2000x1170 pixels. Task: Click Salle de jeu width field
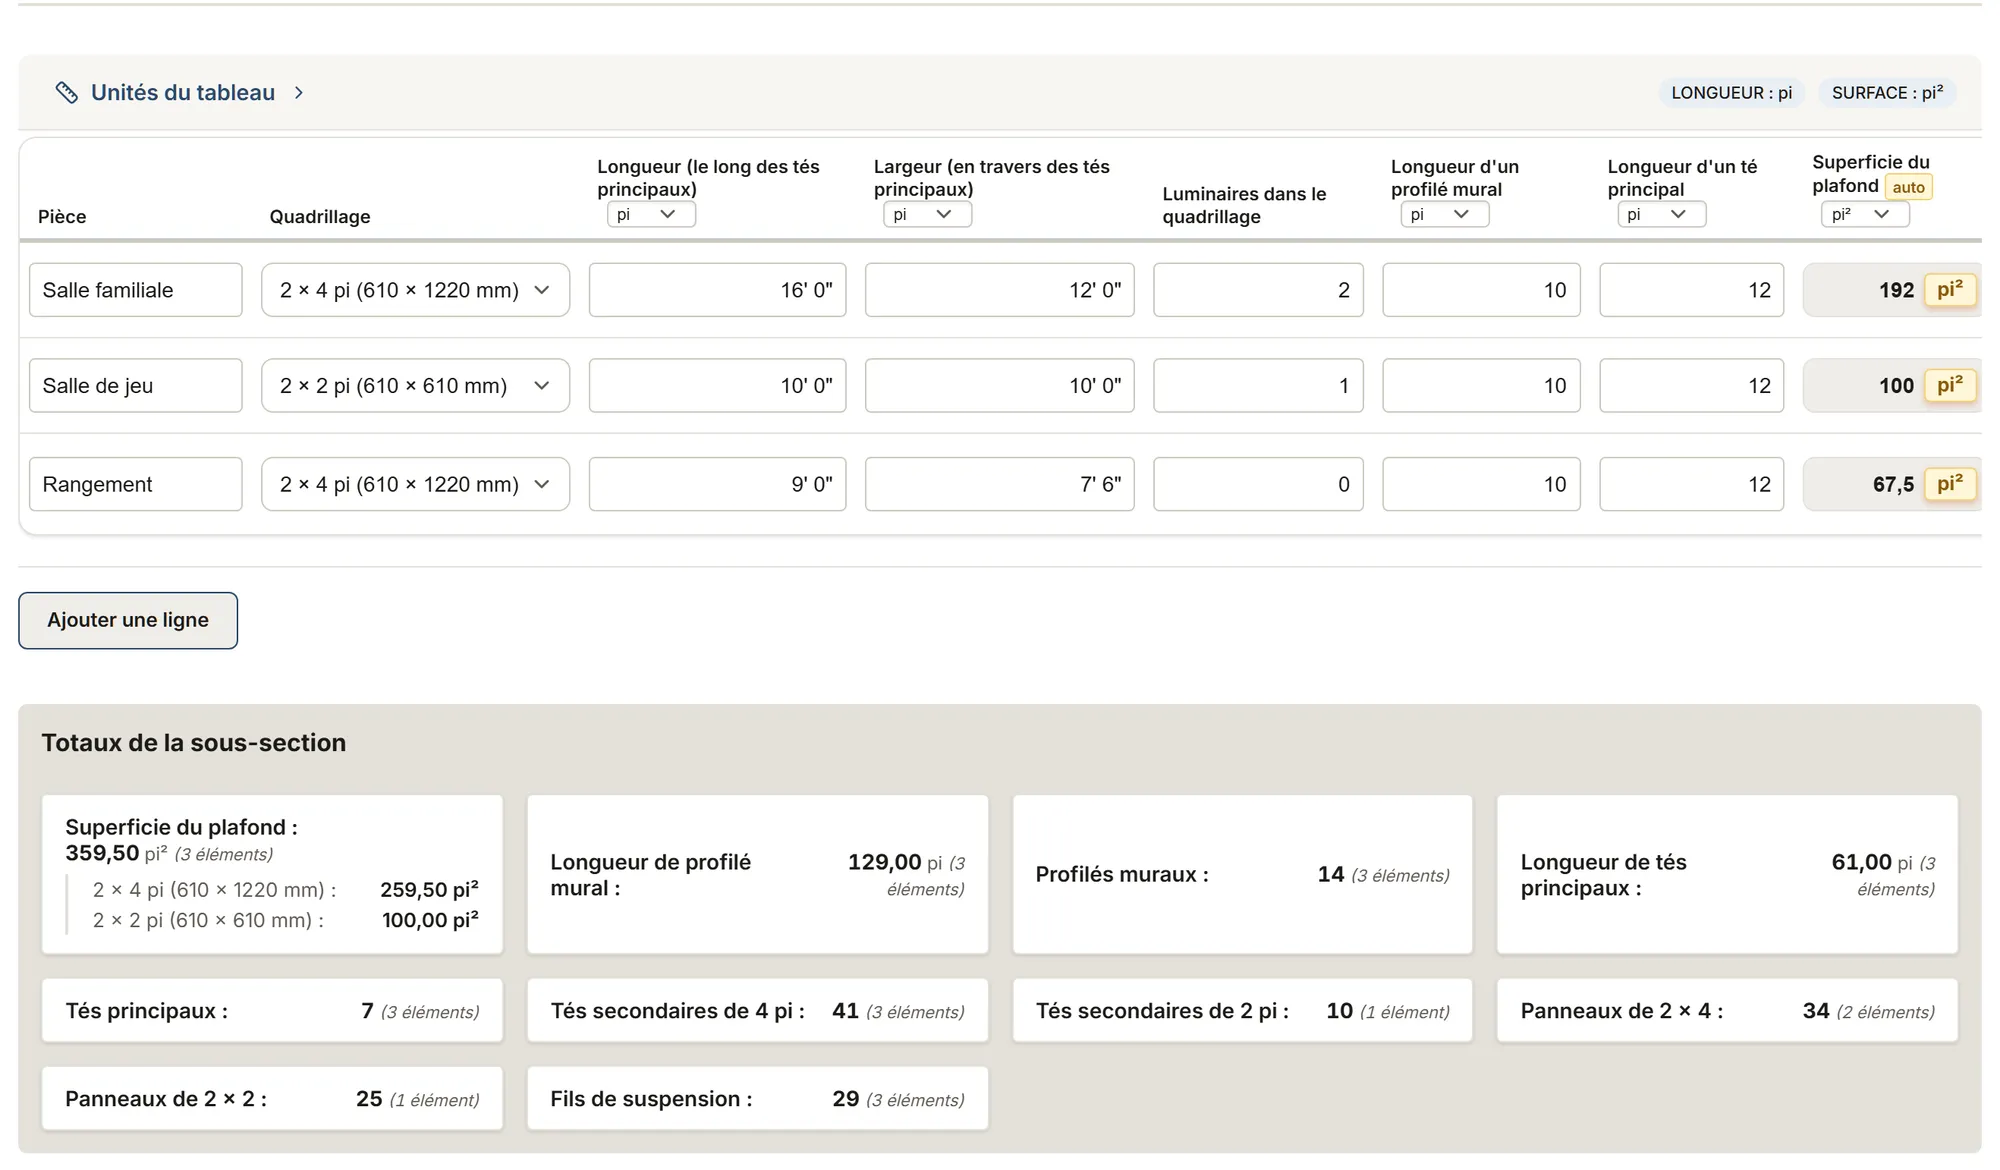(1000, 386)
